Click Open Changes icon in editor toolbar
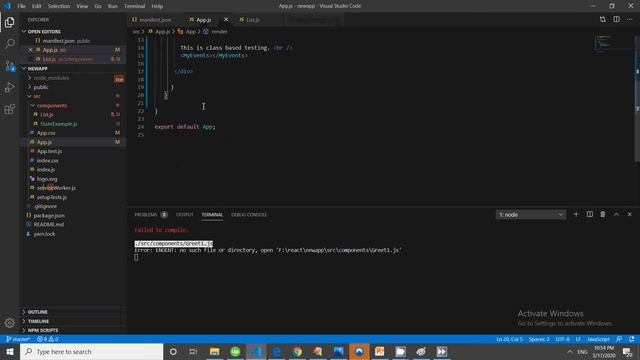This screenshot has width=640, height=360. [x=602, y=20]
